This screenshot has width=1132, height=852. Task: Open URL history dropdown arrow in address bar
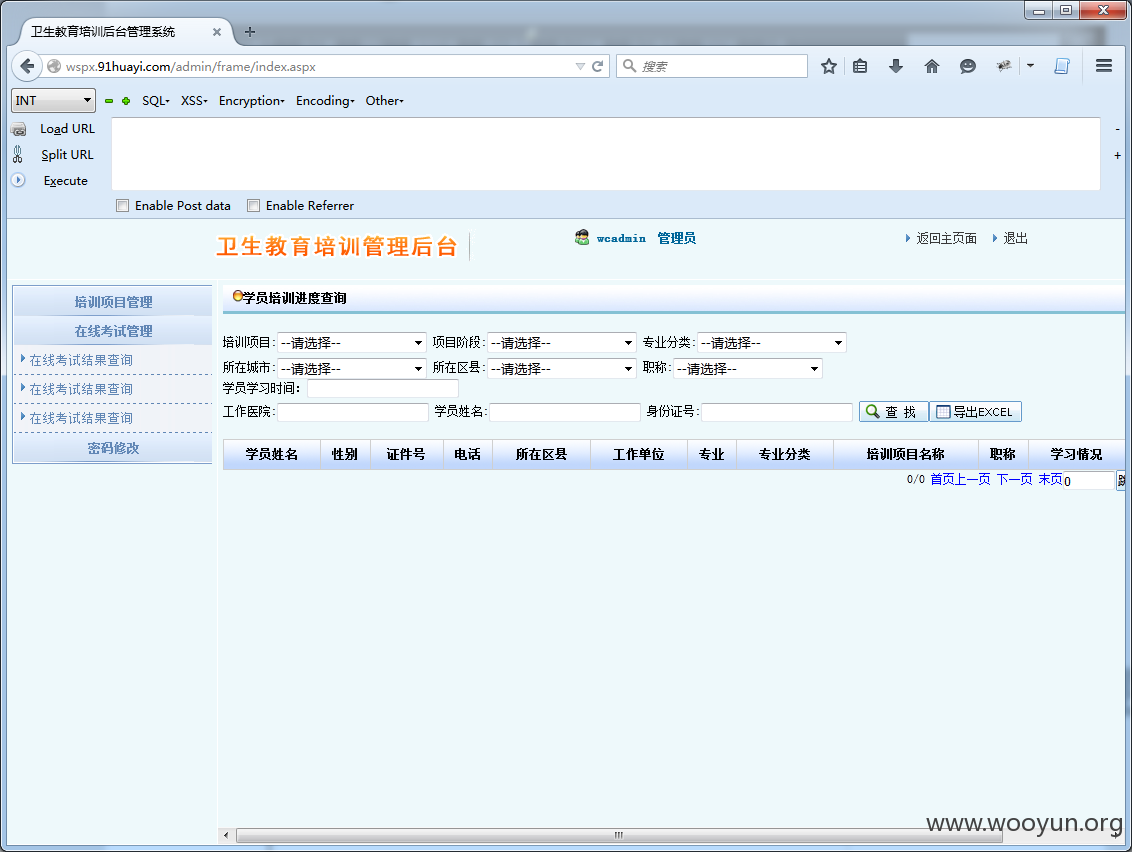pos(580,66)
